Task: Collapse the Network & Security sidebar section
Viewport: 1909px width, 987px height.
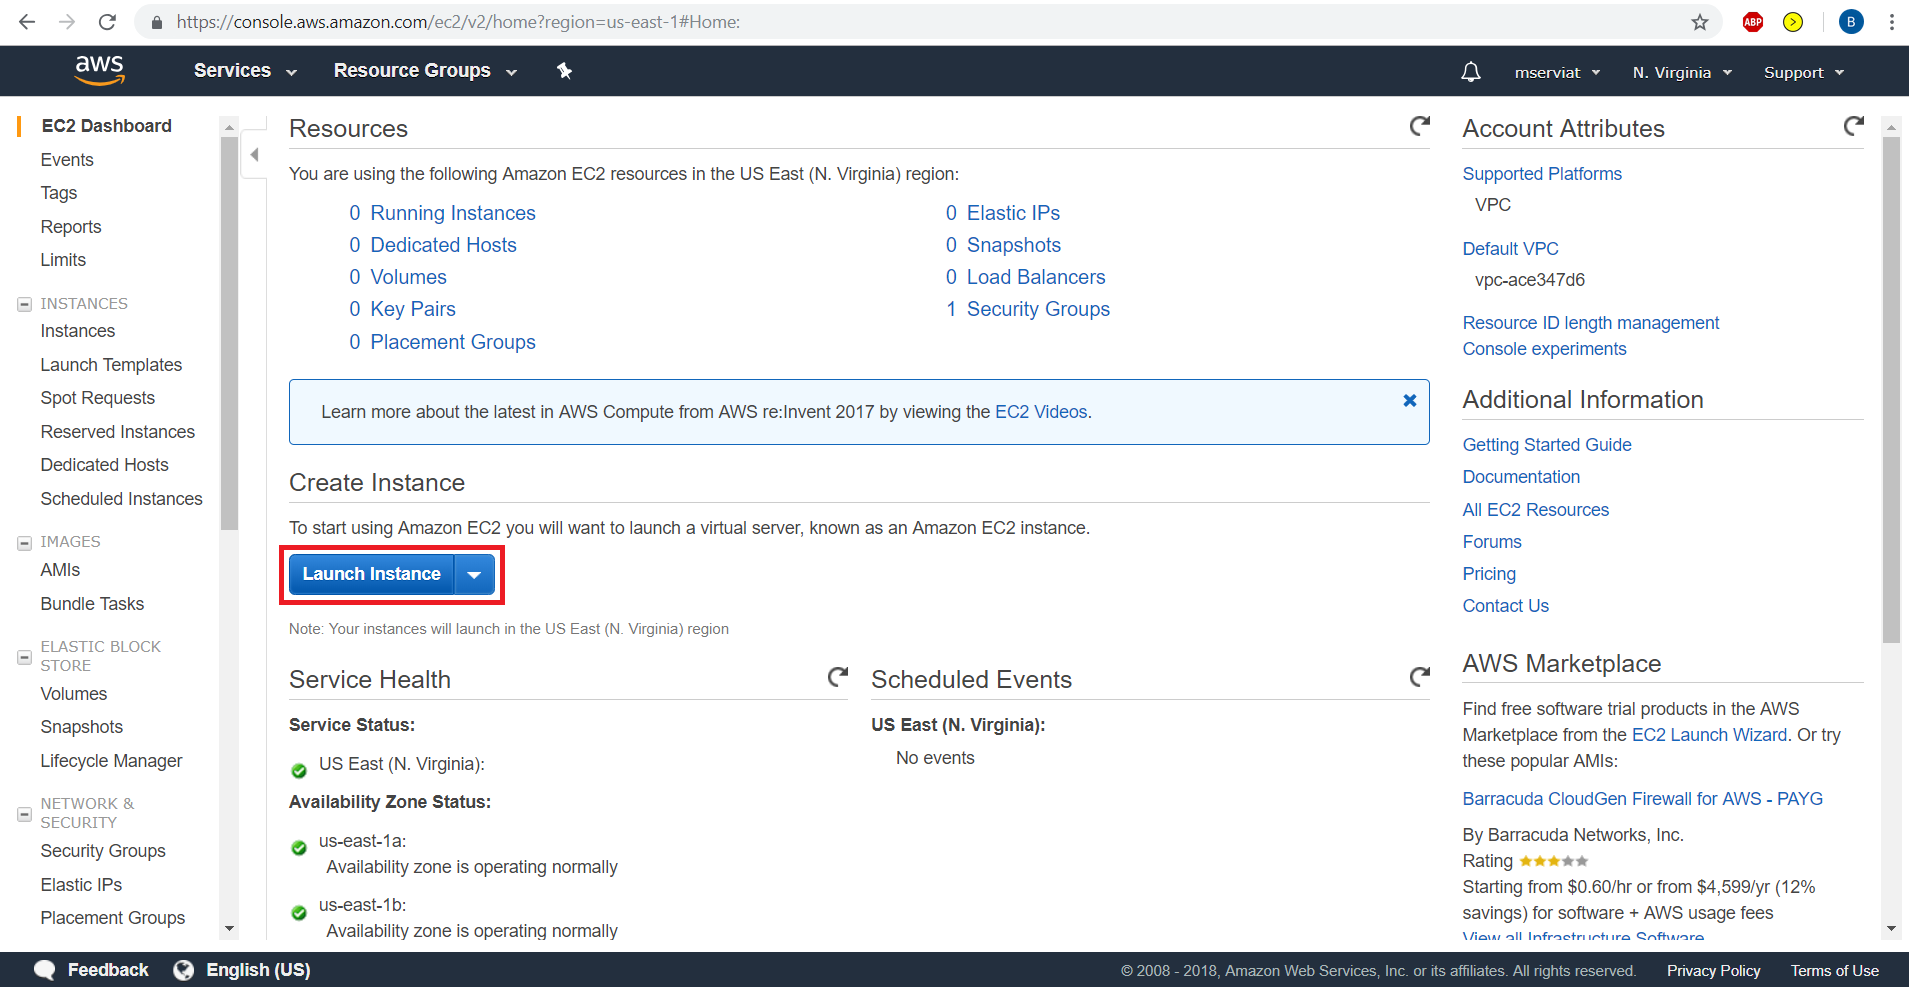Action: click(25, 814)
